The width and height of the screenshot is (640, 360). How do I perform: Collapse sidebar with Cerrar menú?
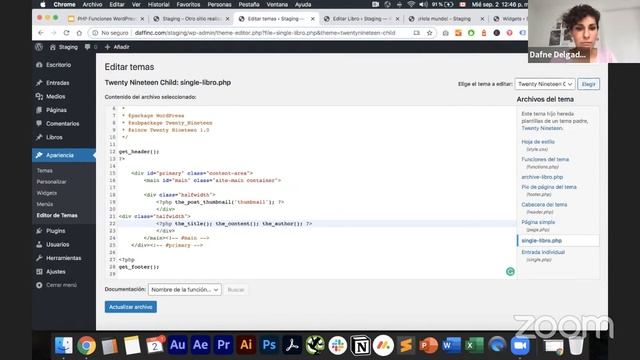click(61, 285)
